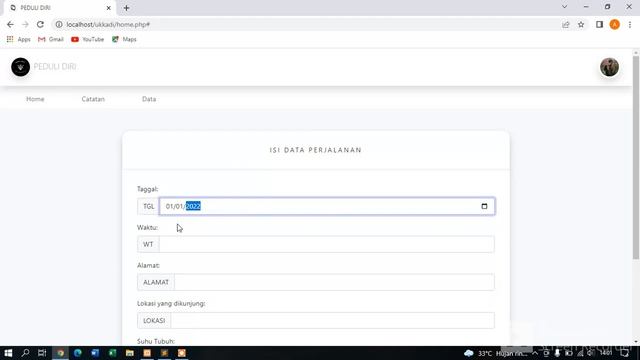Open the Chrome three-dot menu
640x360 pixels.
(x=630, y=24)
